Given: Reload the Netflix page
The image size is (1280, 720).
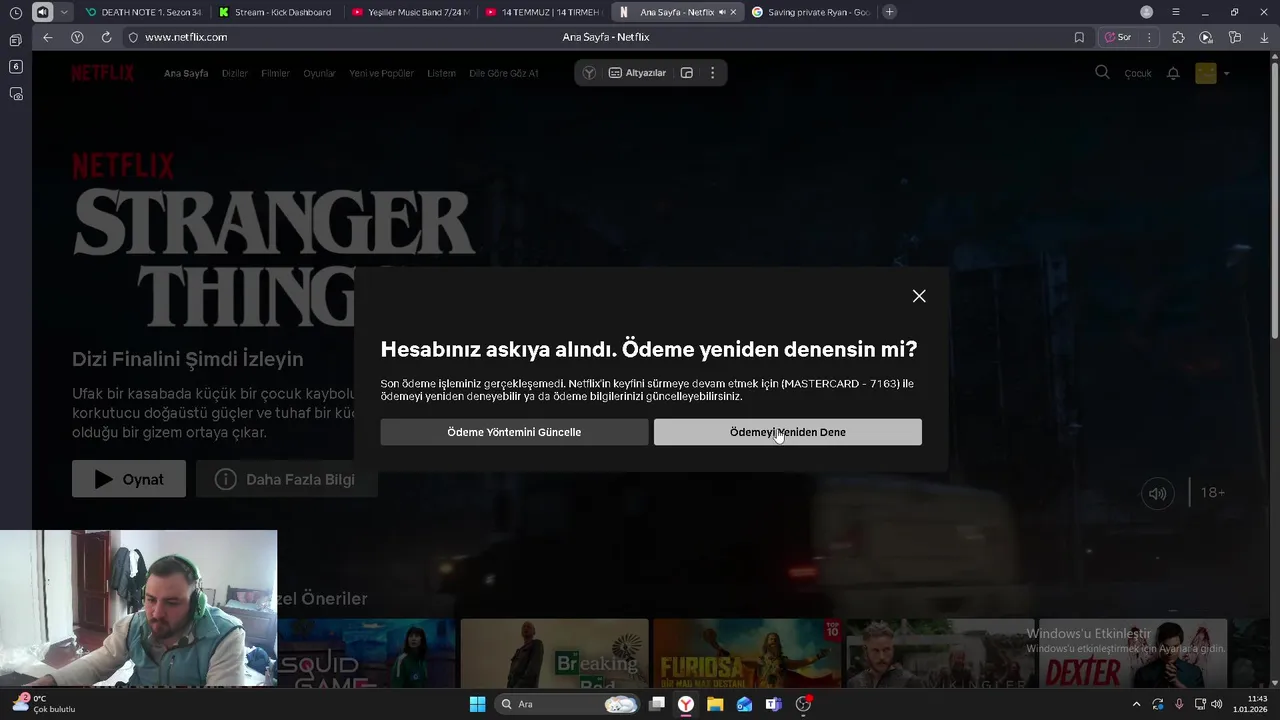Looking at the screenshot, I should click(x=106, y=37).
